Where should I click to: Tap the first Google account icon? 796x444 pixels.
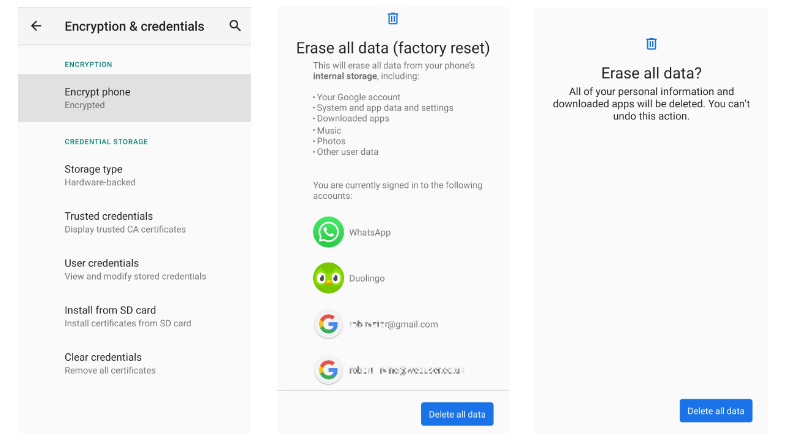(x=328, y=324)
